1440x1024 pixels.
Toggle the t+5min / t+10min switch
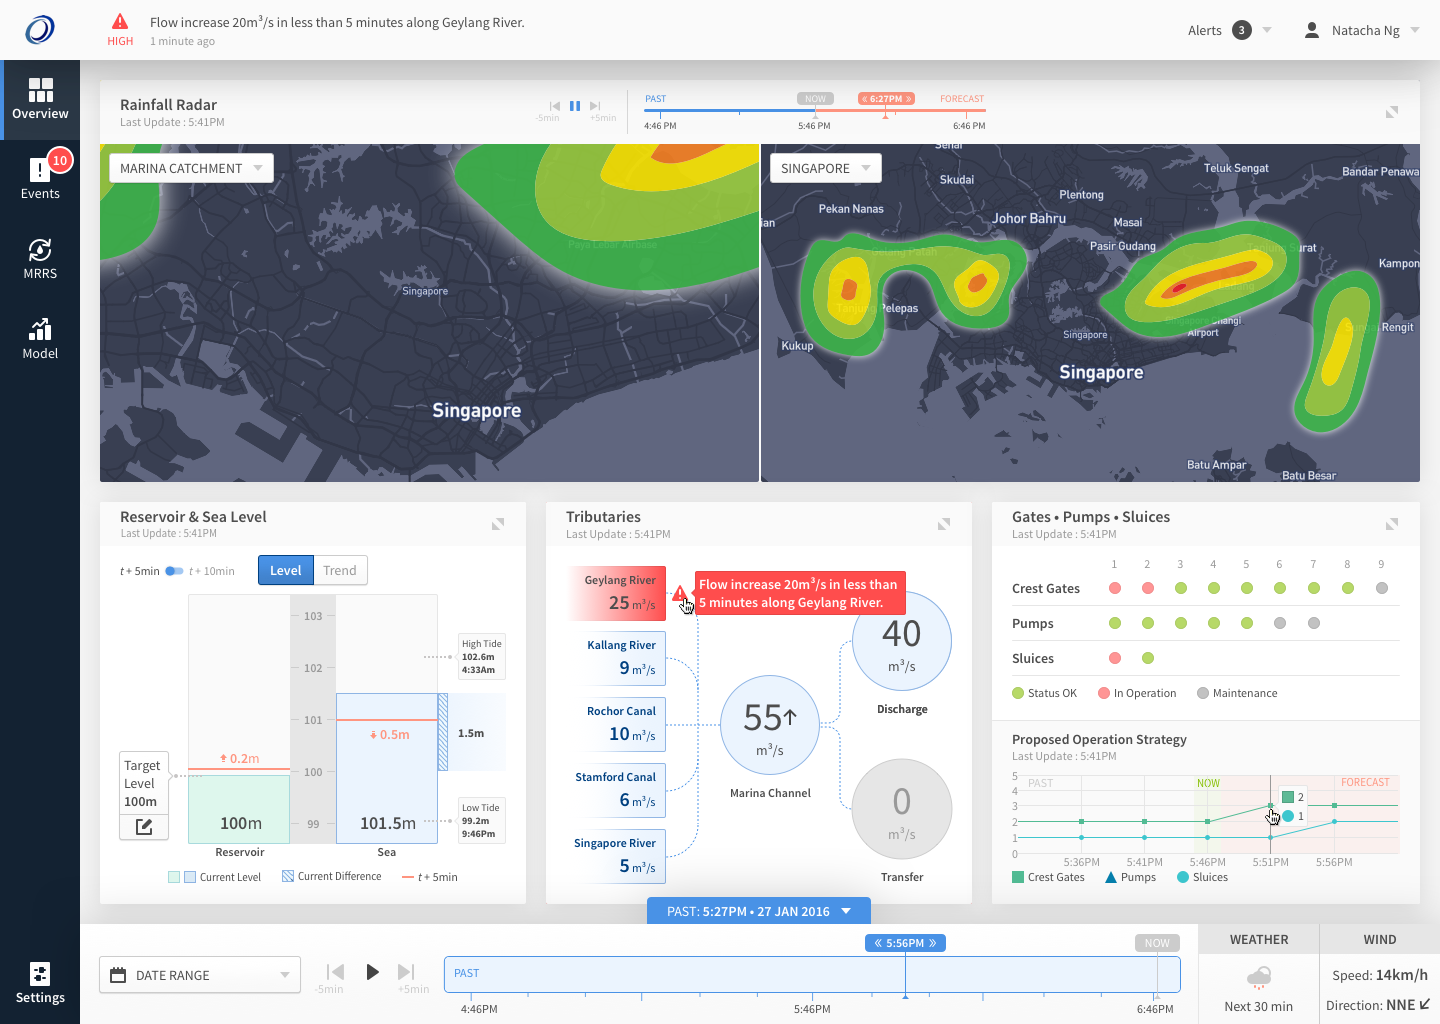pos(174,571)
